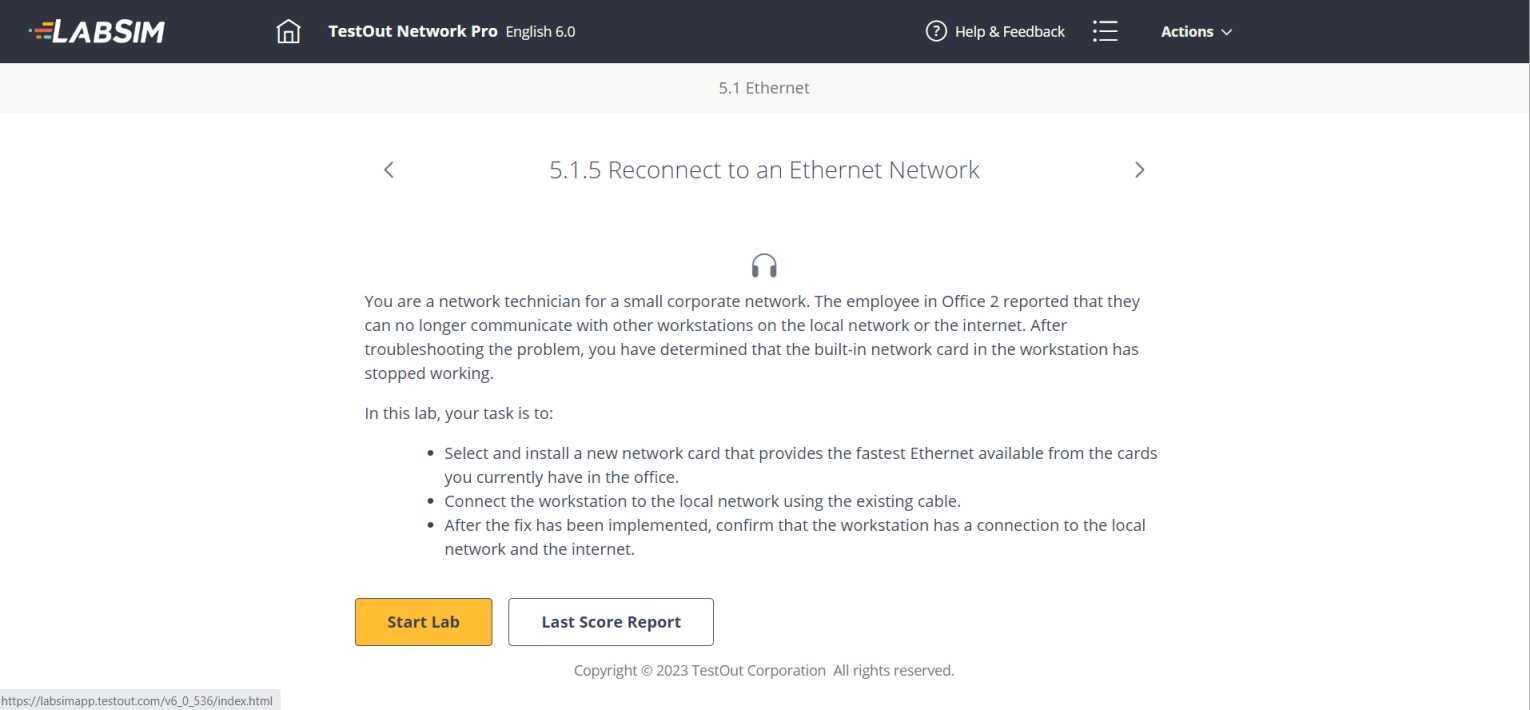This screenshot has height=710, width=1530.
Task: Click the TestOut Corporation copyright notice
Action: point(763,670)
